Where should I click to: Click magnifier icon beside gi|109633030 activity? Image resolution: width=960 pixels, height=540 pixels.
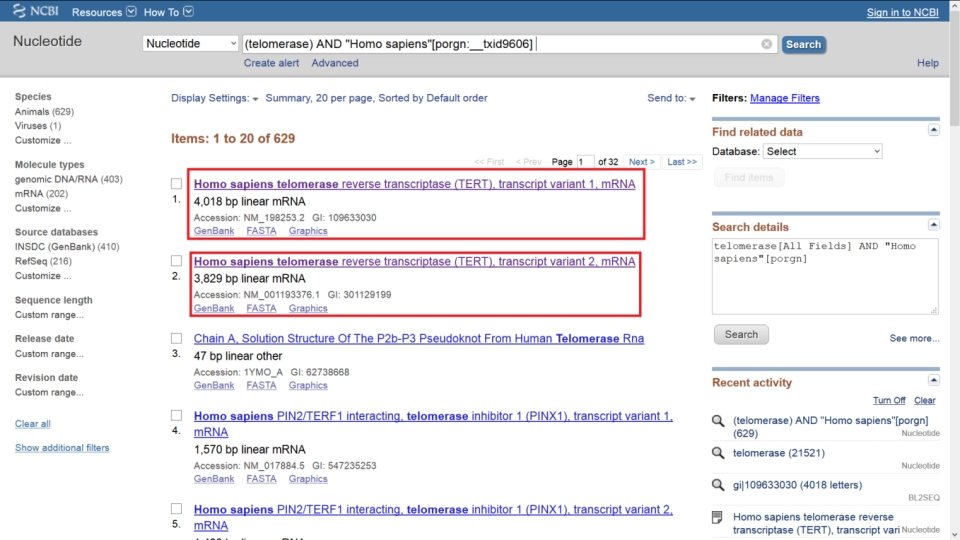718,485
